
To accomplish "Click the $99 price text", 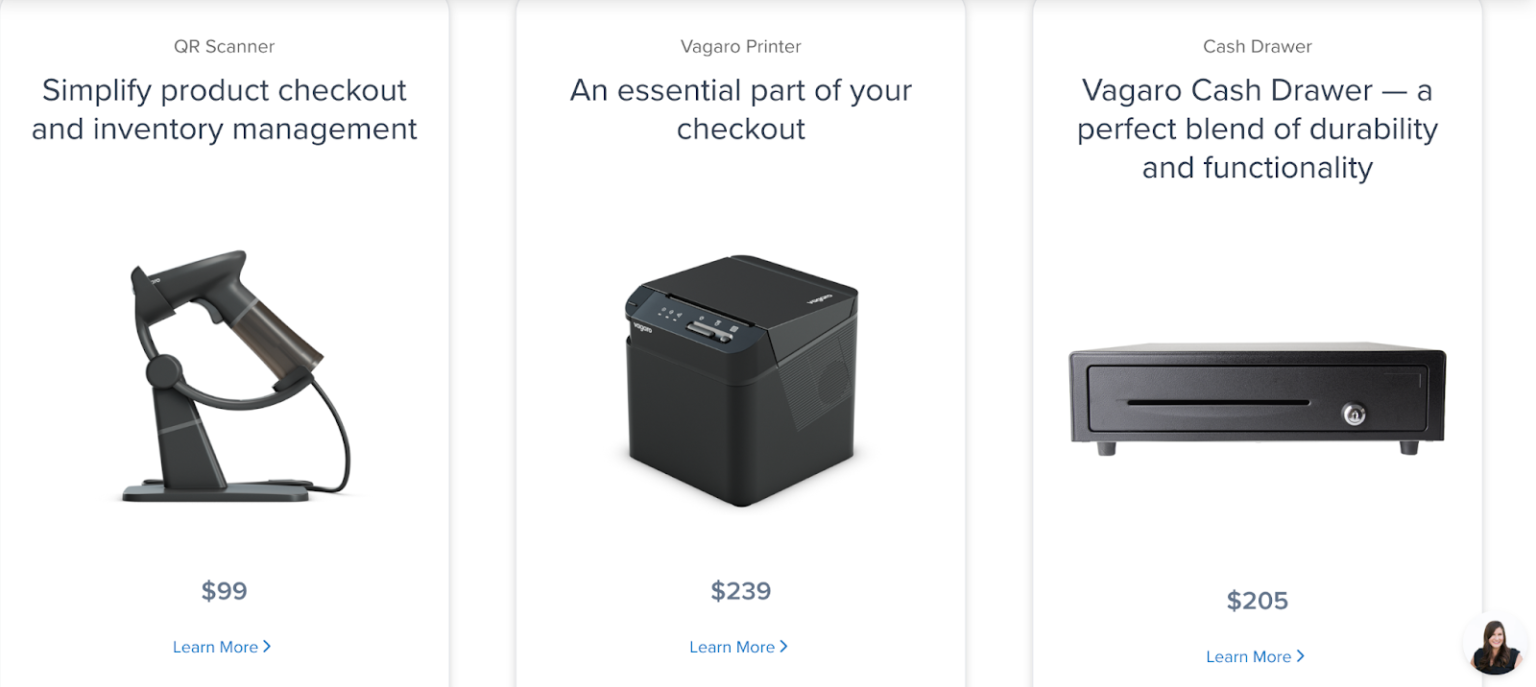I will 223,591.
